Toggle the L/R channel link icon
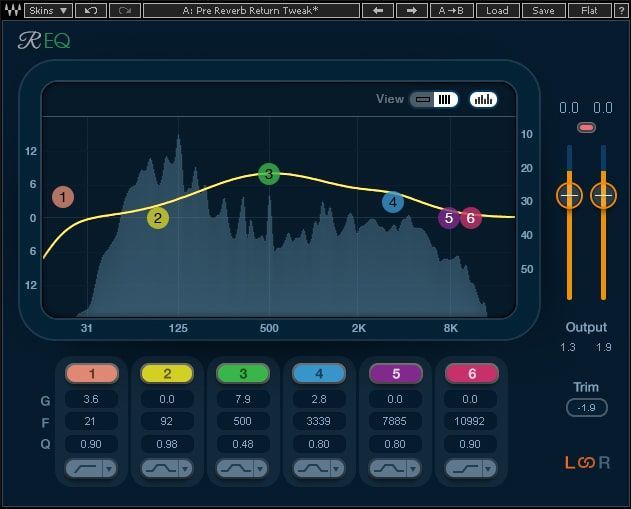Screen dimensions: 631x509 (586, 463)
